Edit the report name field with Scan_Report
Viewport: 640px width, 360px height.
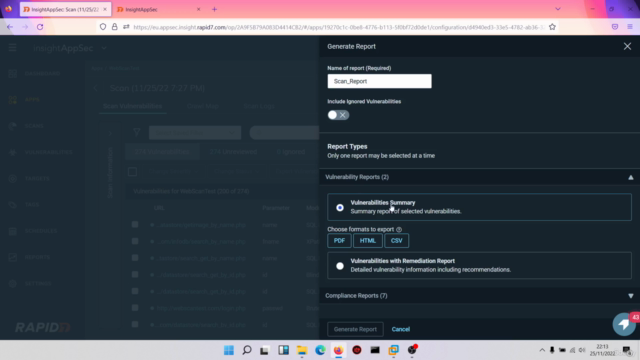pos(379,81)
